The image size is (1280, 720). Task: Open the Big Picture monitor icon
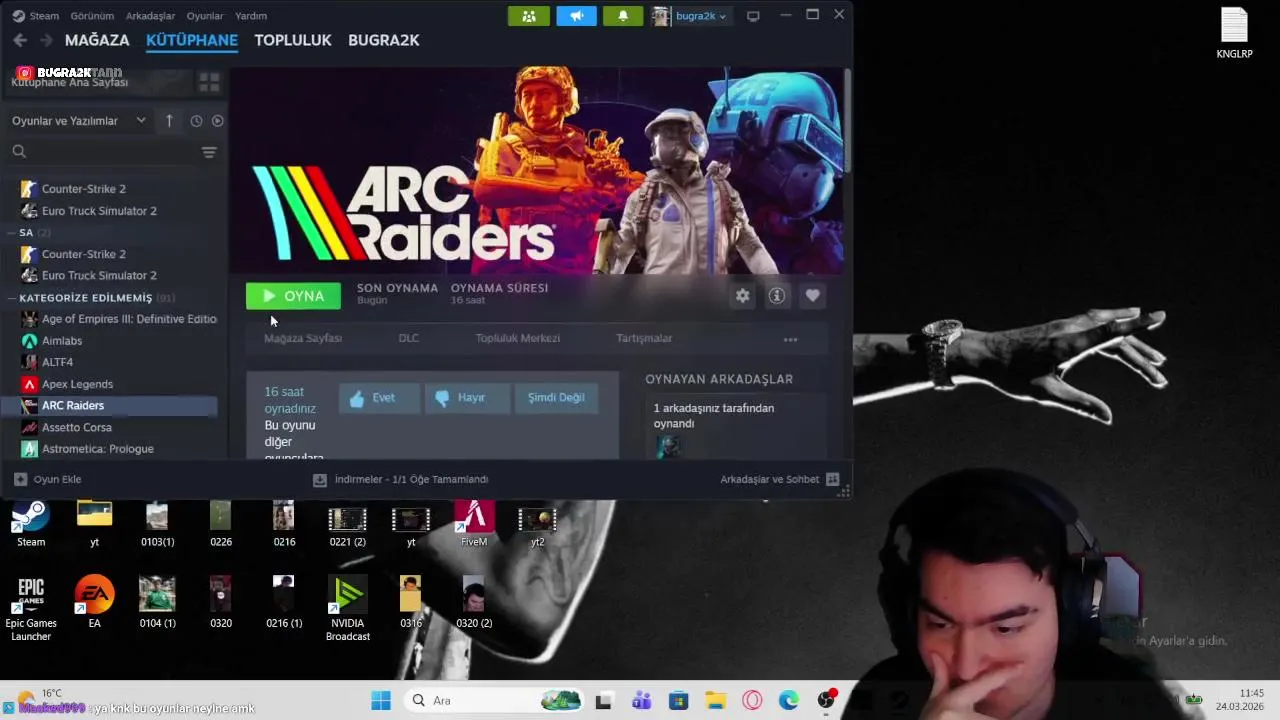[x=753, y=16]
